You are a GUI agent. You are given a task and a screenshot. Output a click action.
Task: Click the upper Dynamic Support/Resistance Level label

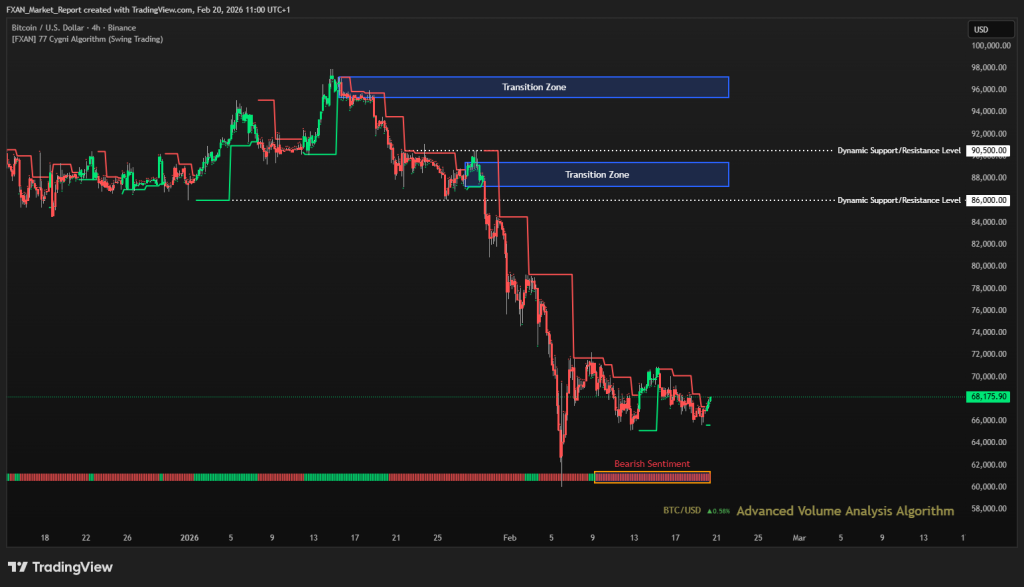coord(898,151)
